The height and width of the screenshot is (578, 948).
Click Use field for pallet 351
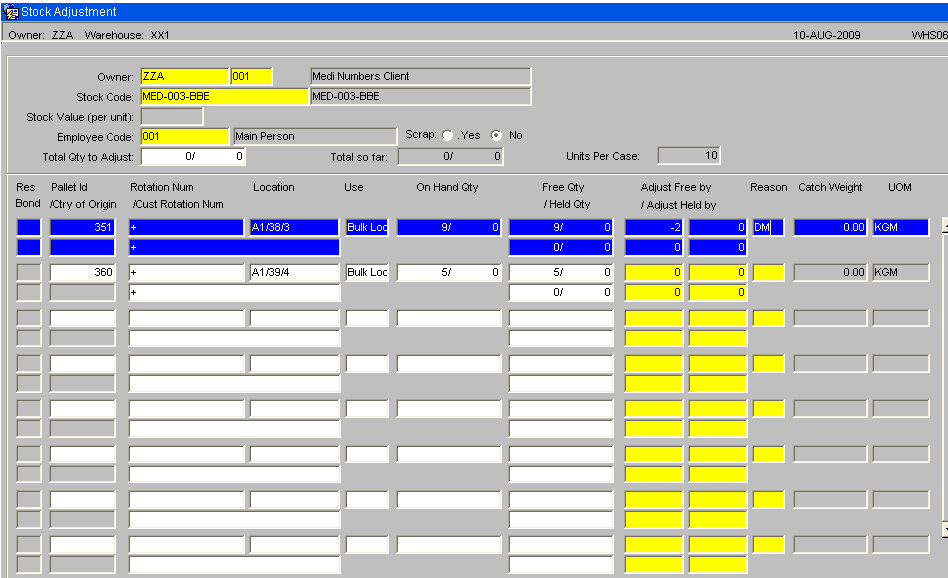click(367, 227)
